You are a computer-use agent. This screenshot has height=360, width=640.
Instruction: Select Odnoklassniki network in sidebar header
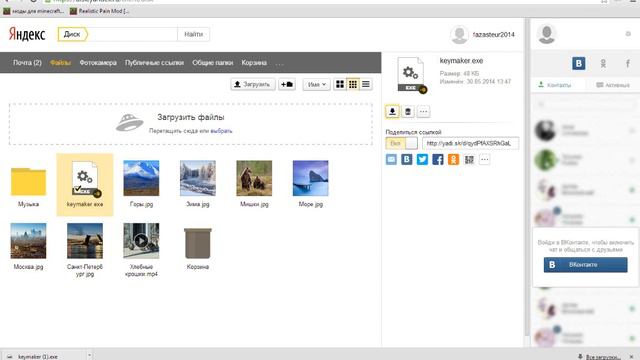(603, 63)
